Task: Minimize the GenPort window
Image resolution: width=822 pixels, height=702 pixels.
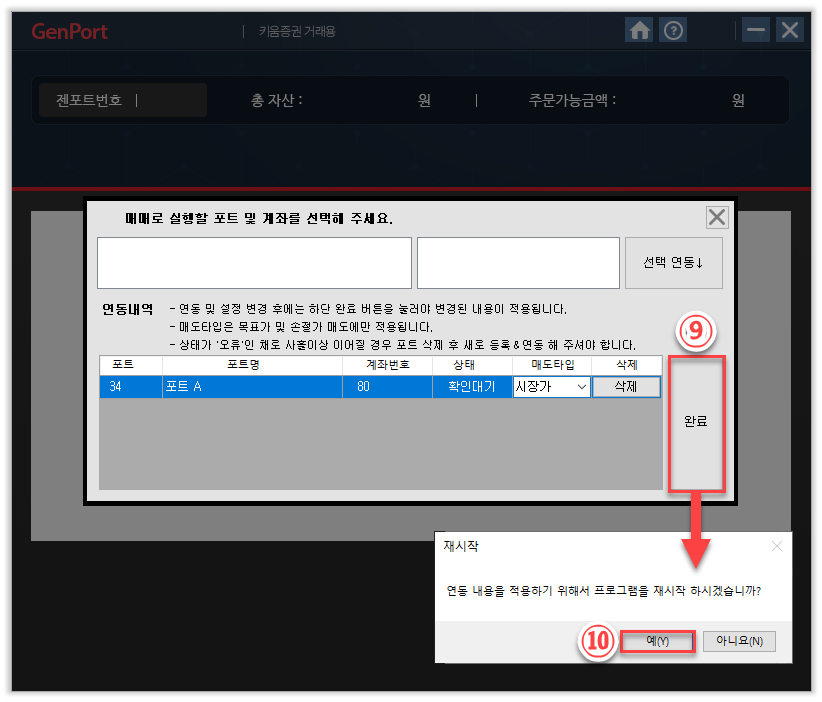Action: click(756, 30)
